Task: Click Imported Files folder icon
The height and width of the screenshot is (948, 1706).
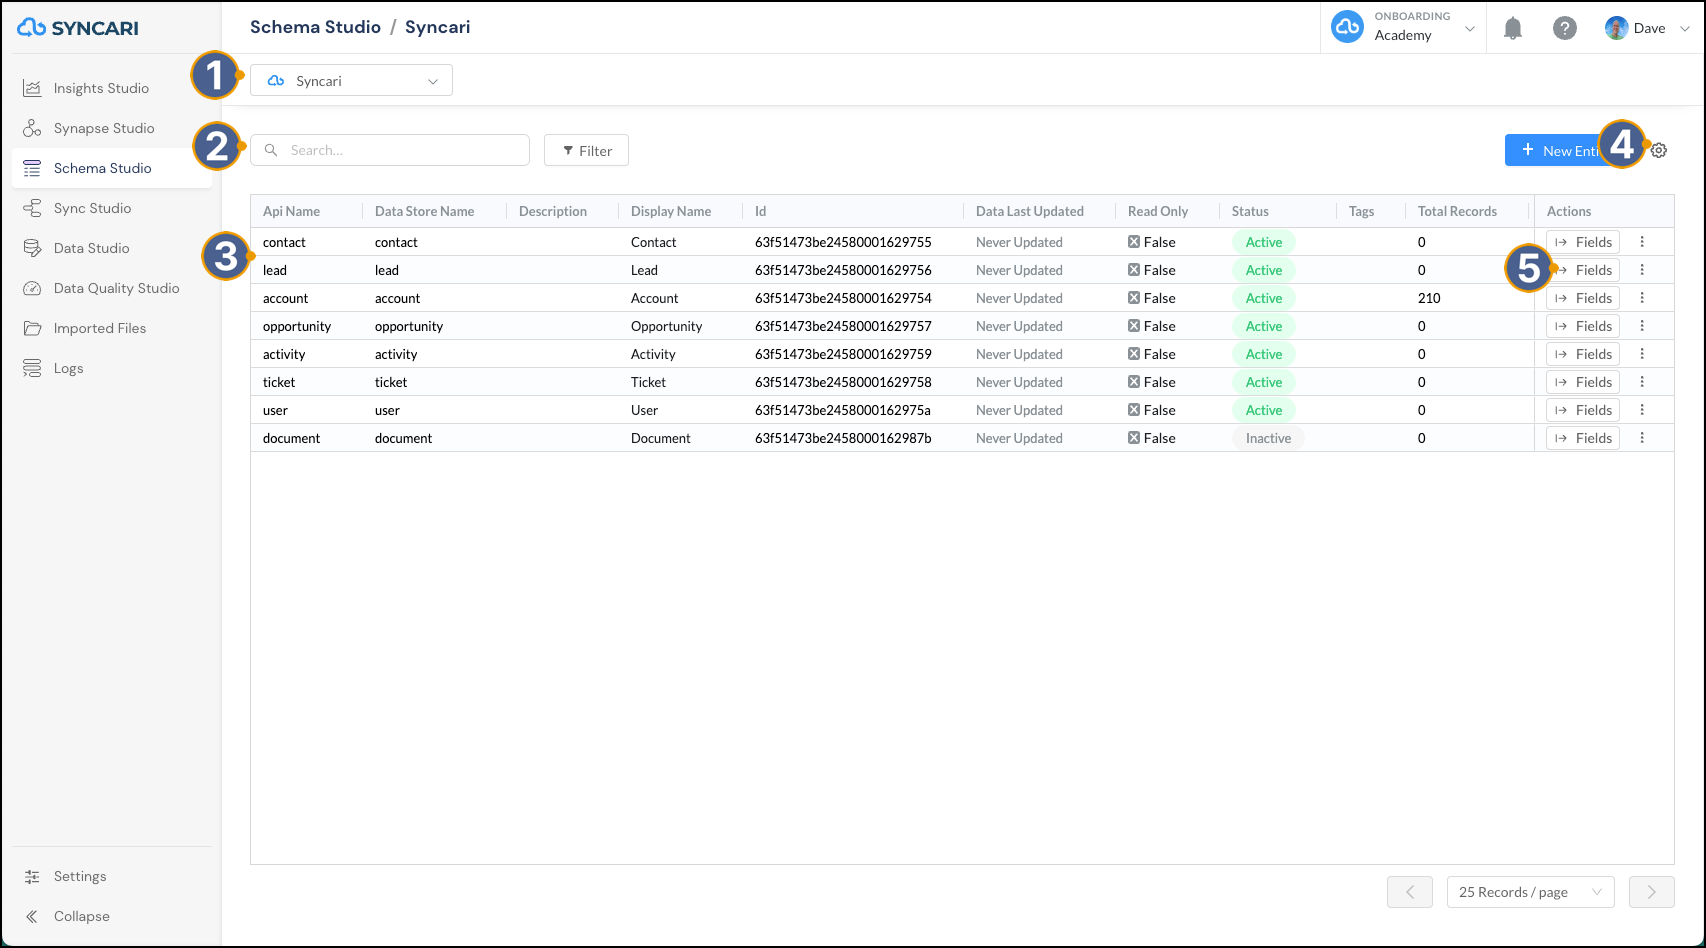Action: point(32,328)
